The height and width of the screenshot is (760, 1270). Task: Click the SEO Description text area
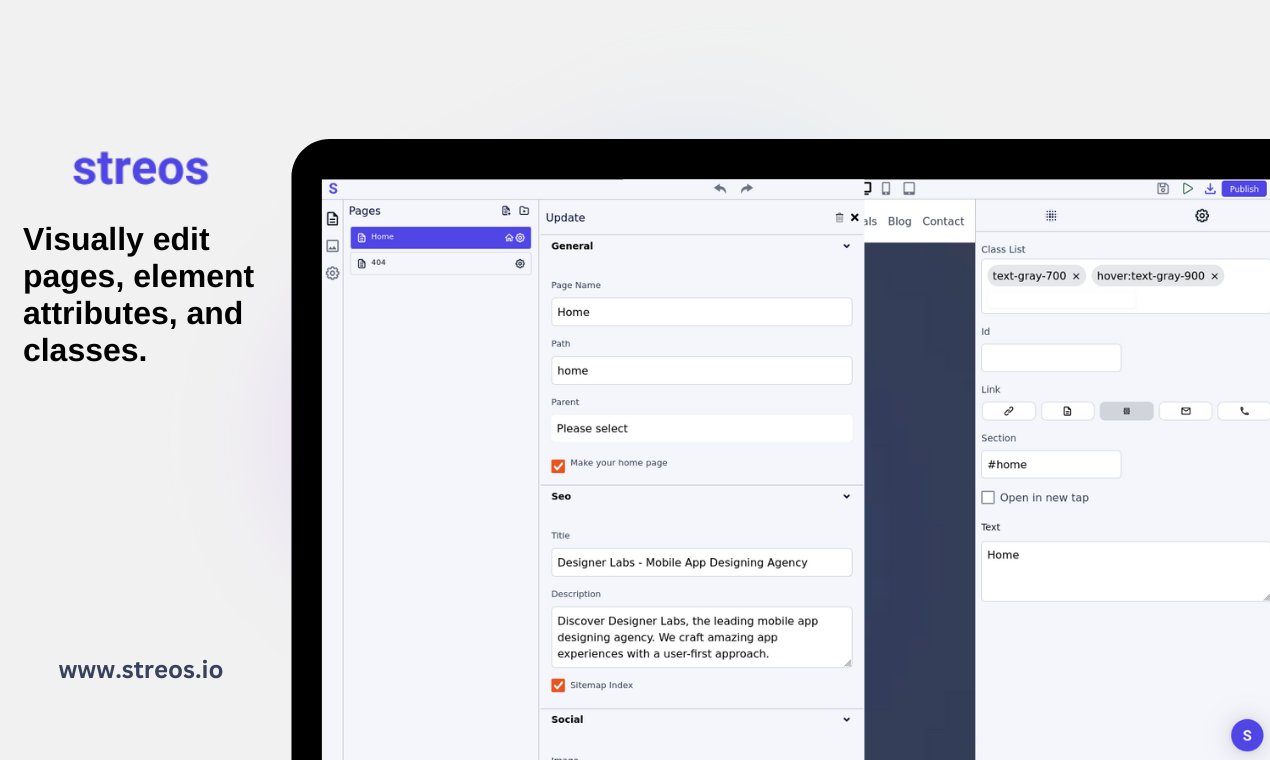coord(702,637)
